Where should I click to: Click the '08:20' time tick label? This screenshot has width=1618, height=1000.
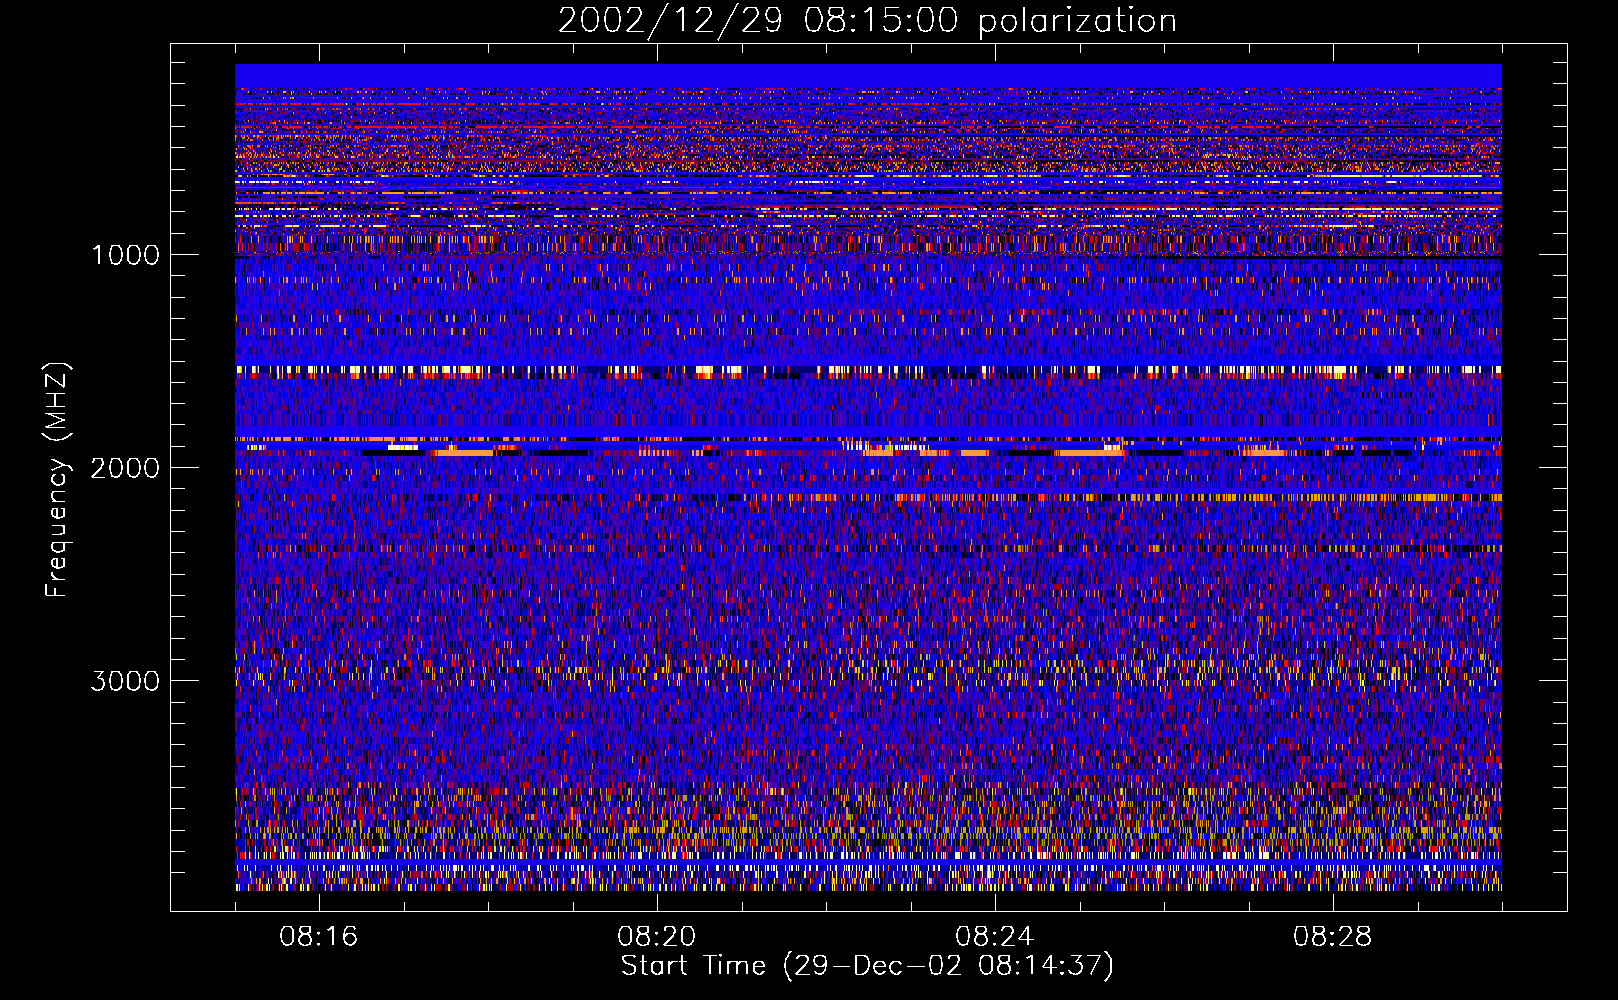point(657,937)
